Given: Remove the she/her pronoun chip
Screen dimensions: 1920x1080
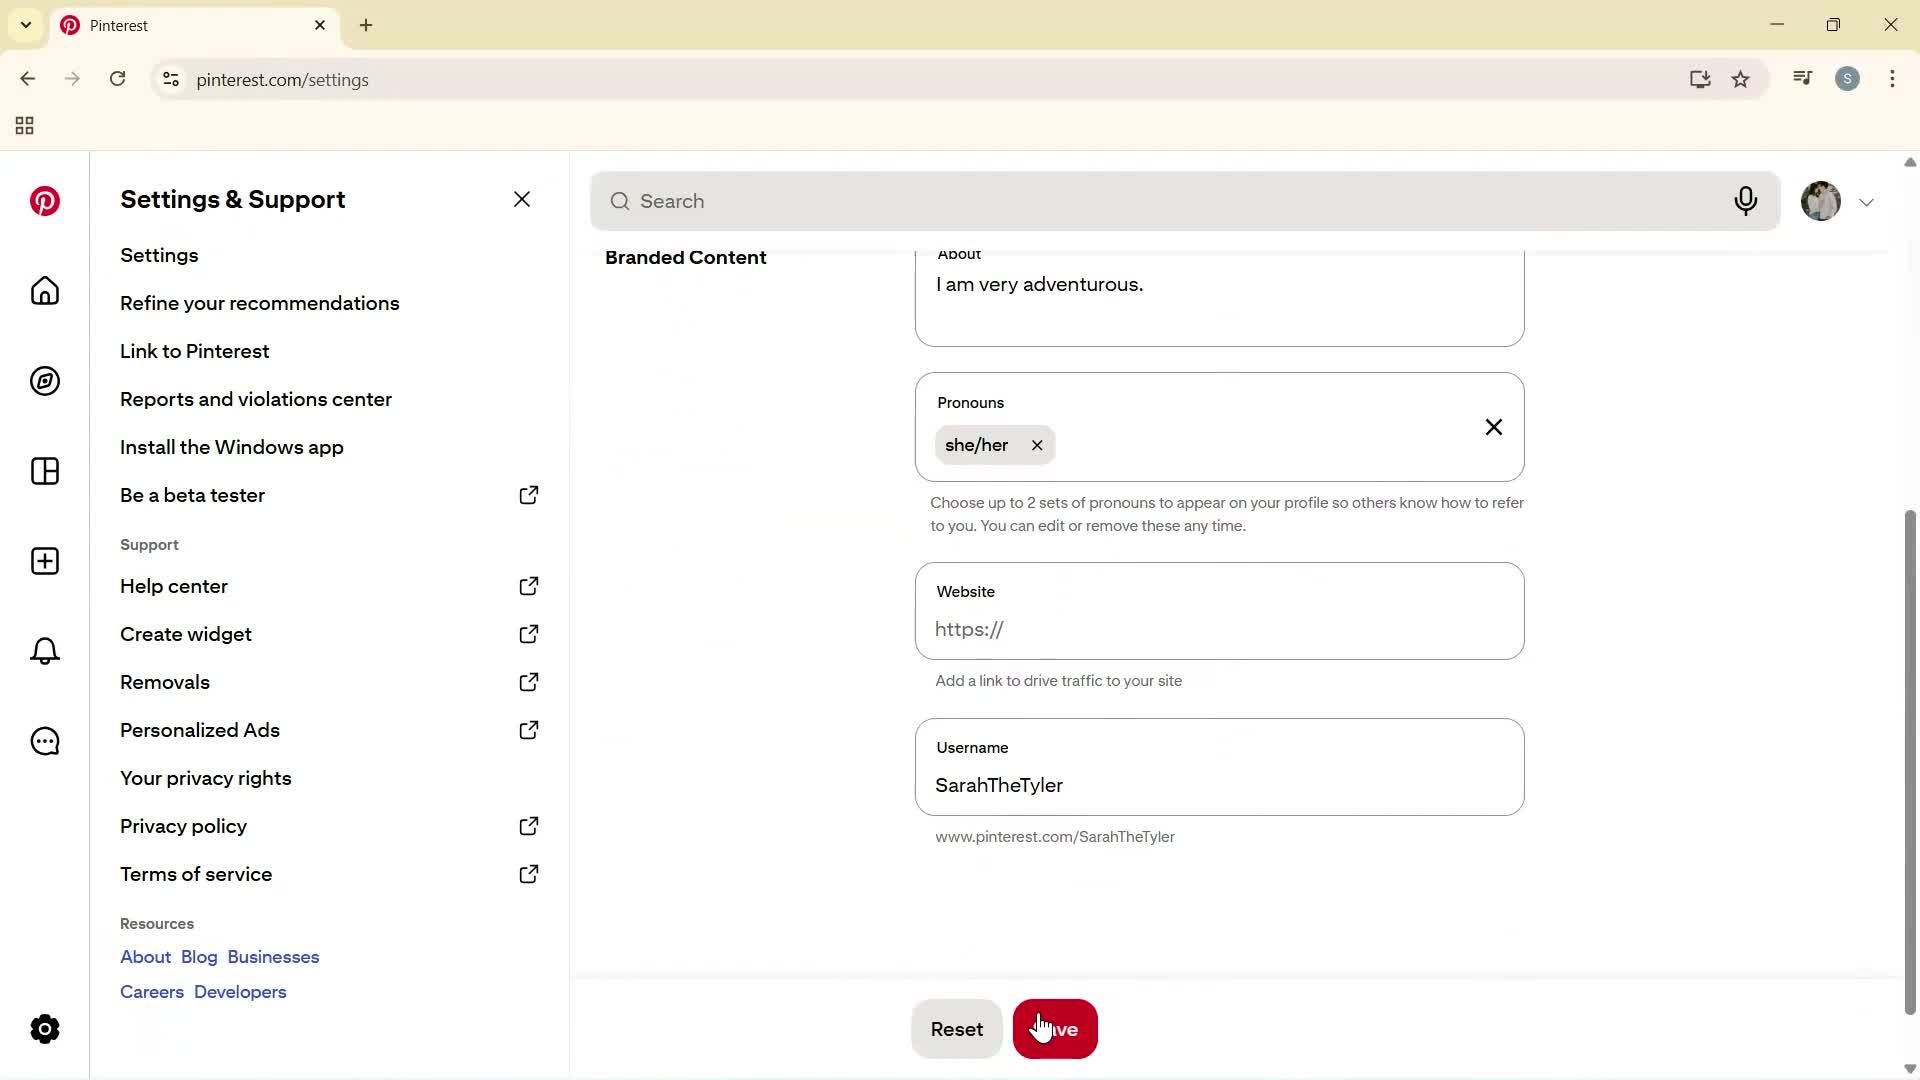Looking at the screenshot, I should tap(1037, 445).
